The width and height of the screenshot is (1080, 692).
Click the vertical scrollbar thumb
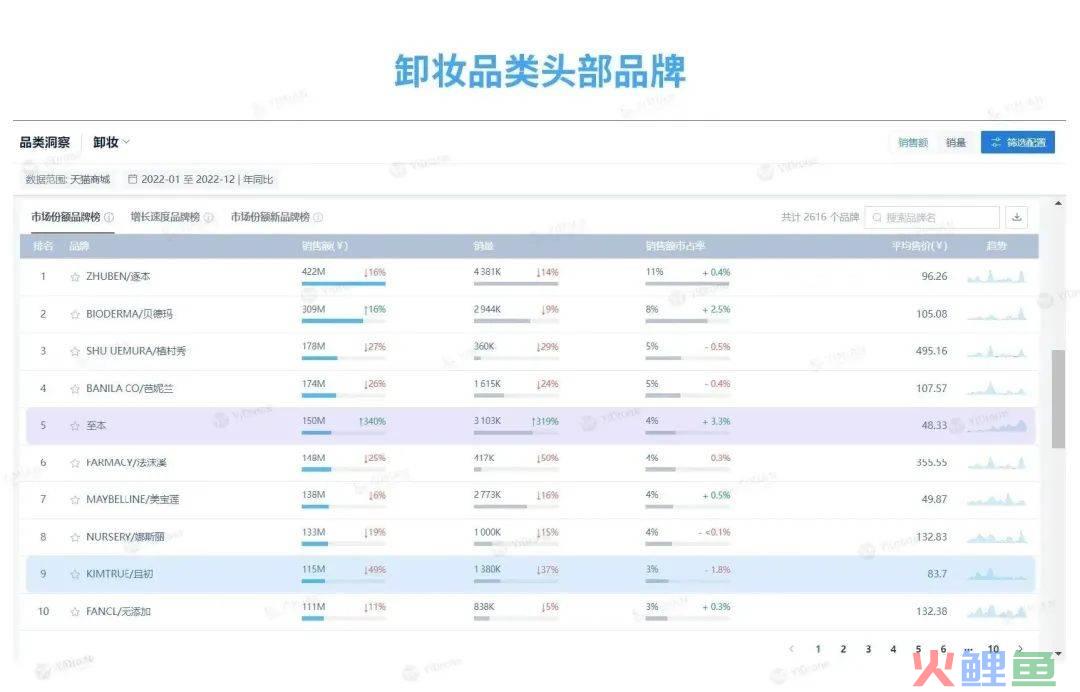coord(1058,399)
